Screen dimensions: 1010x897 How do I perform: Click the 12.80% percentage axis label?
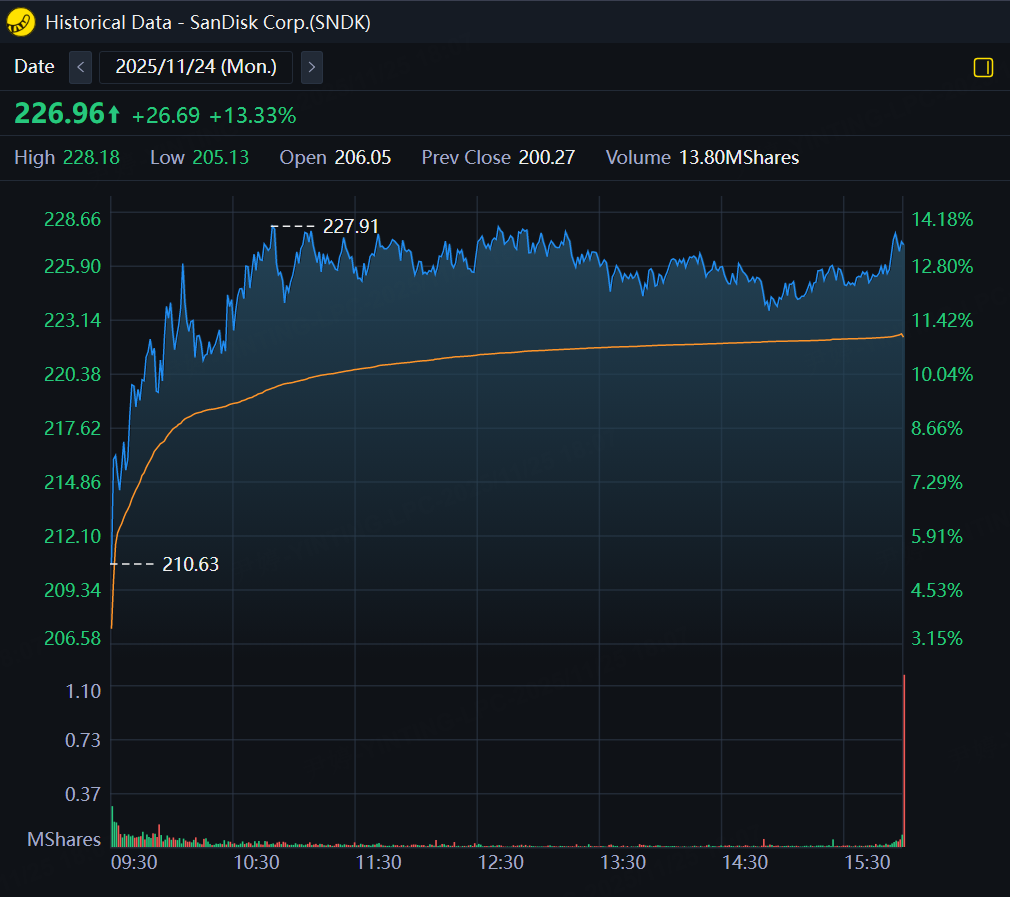point(942,267)
